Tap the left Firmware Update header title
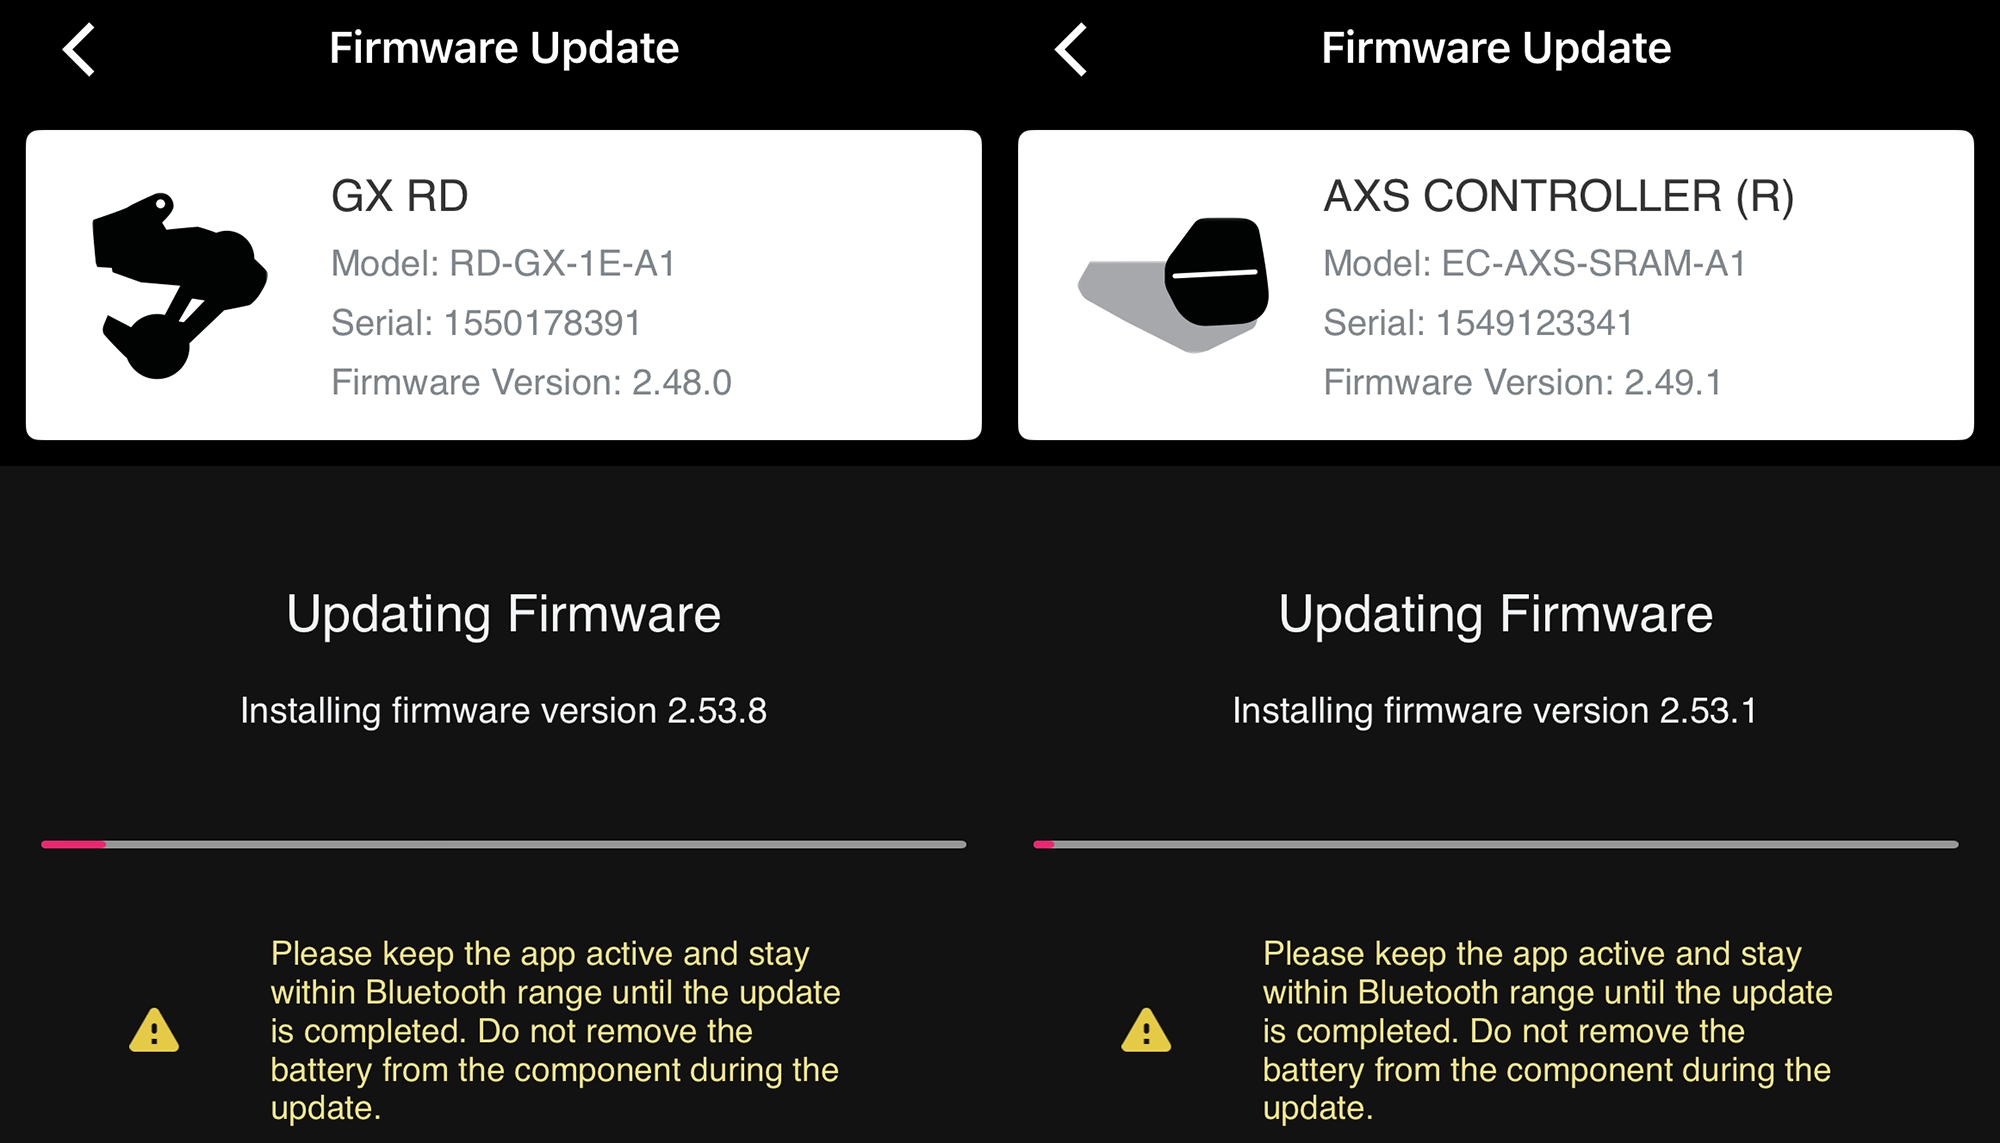The height and width of the screenshot is (1143, 2000). (x=504, y=48)
